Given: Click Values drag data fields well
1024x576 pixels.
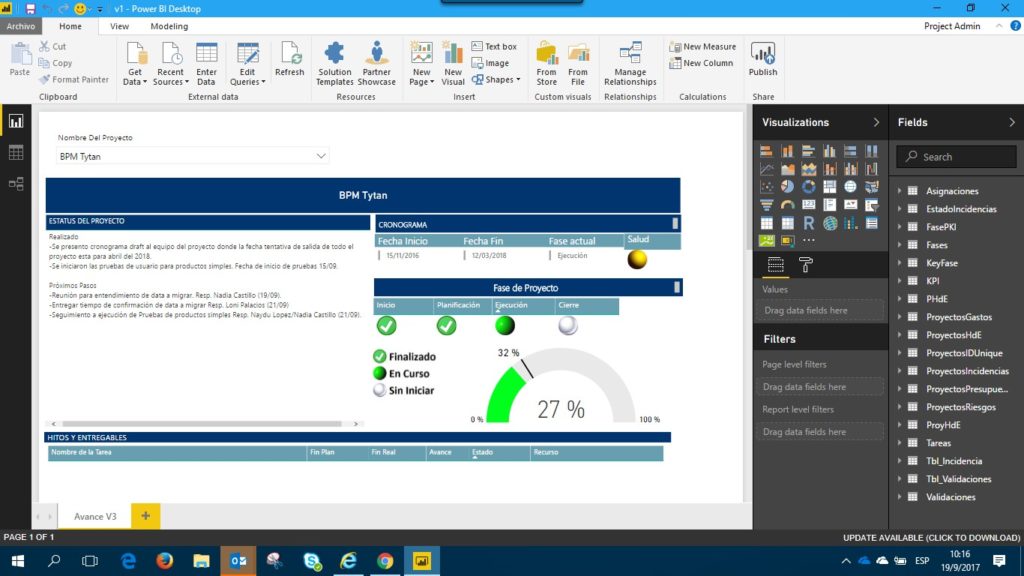Looking at the screenshot, I should [x=820, y=310].
